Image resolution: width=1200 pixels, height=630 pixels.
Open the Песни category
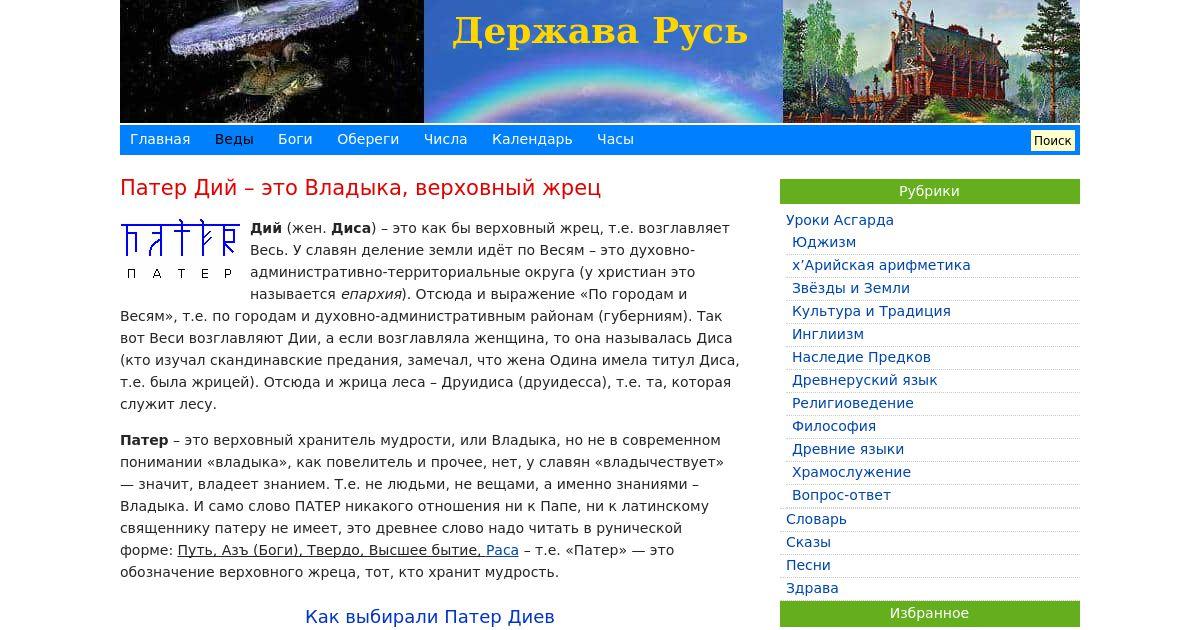coord(808,565)
